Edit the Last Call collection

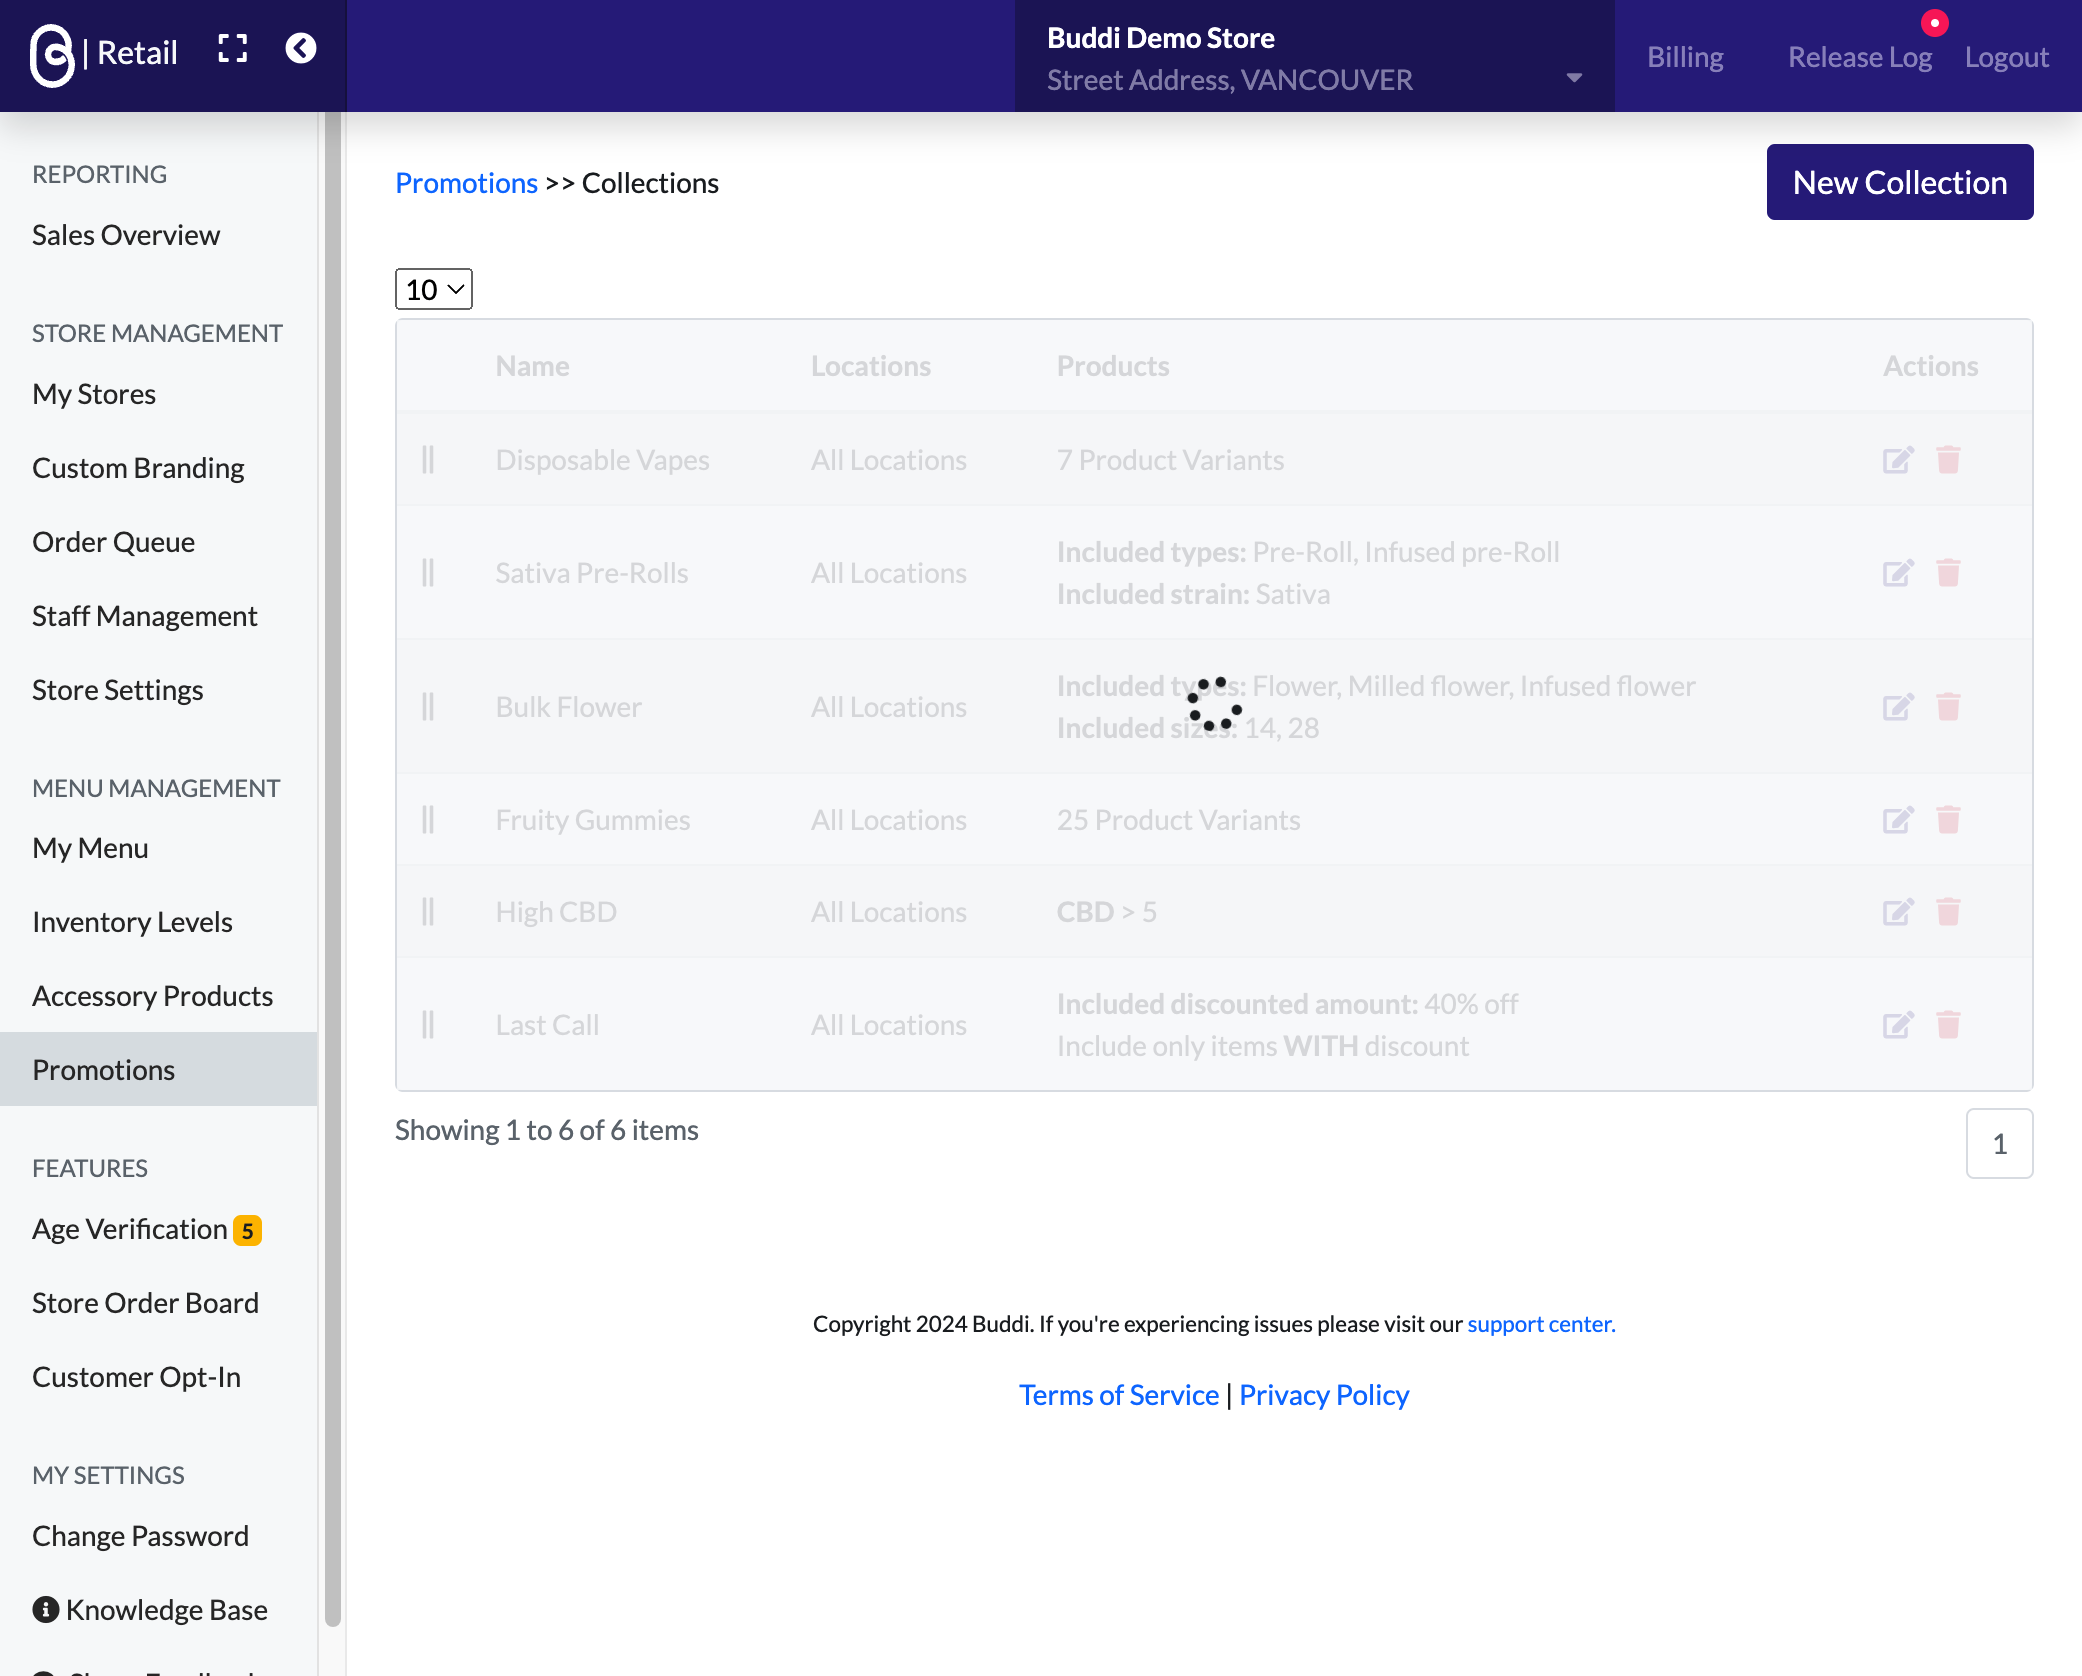pyautogui.click(x=1898, y=1025)
